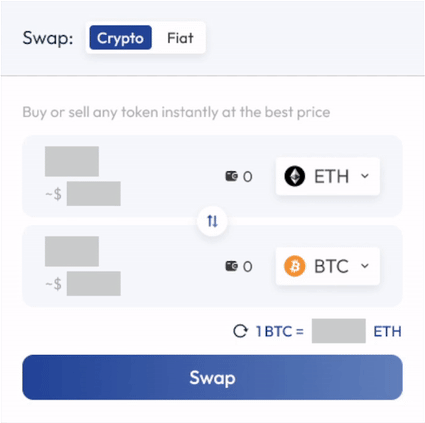Screen dimensions: 425x423
Task: Click the large Swap button
Action: (x=212, y=377)
